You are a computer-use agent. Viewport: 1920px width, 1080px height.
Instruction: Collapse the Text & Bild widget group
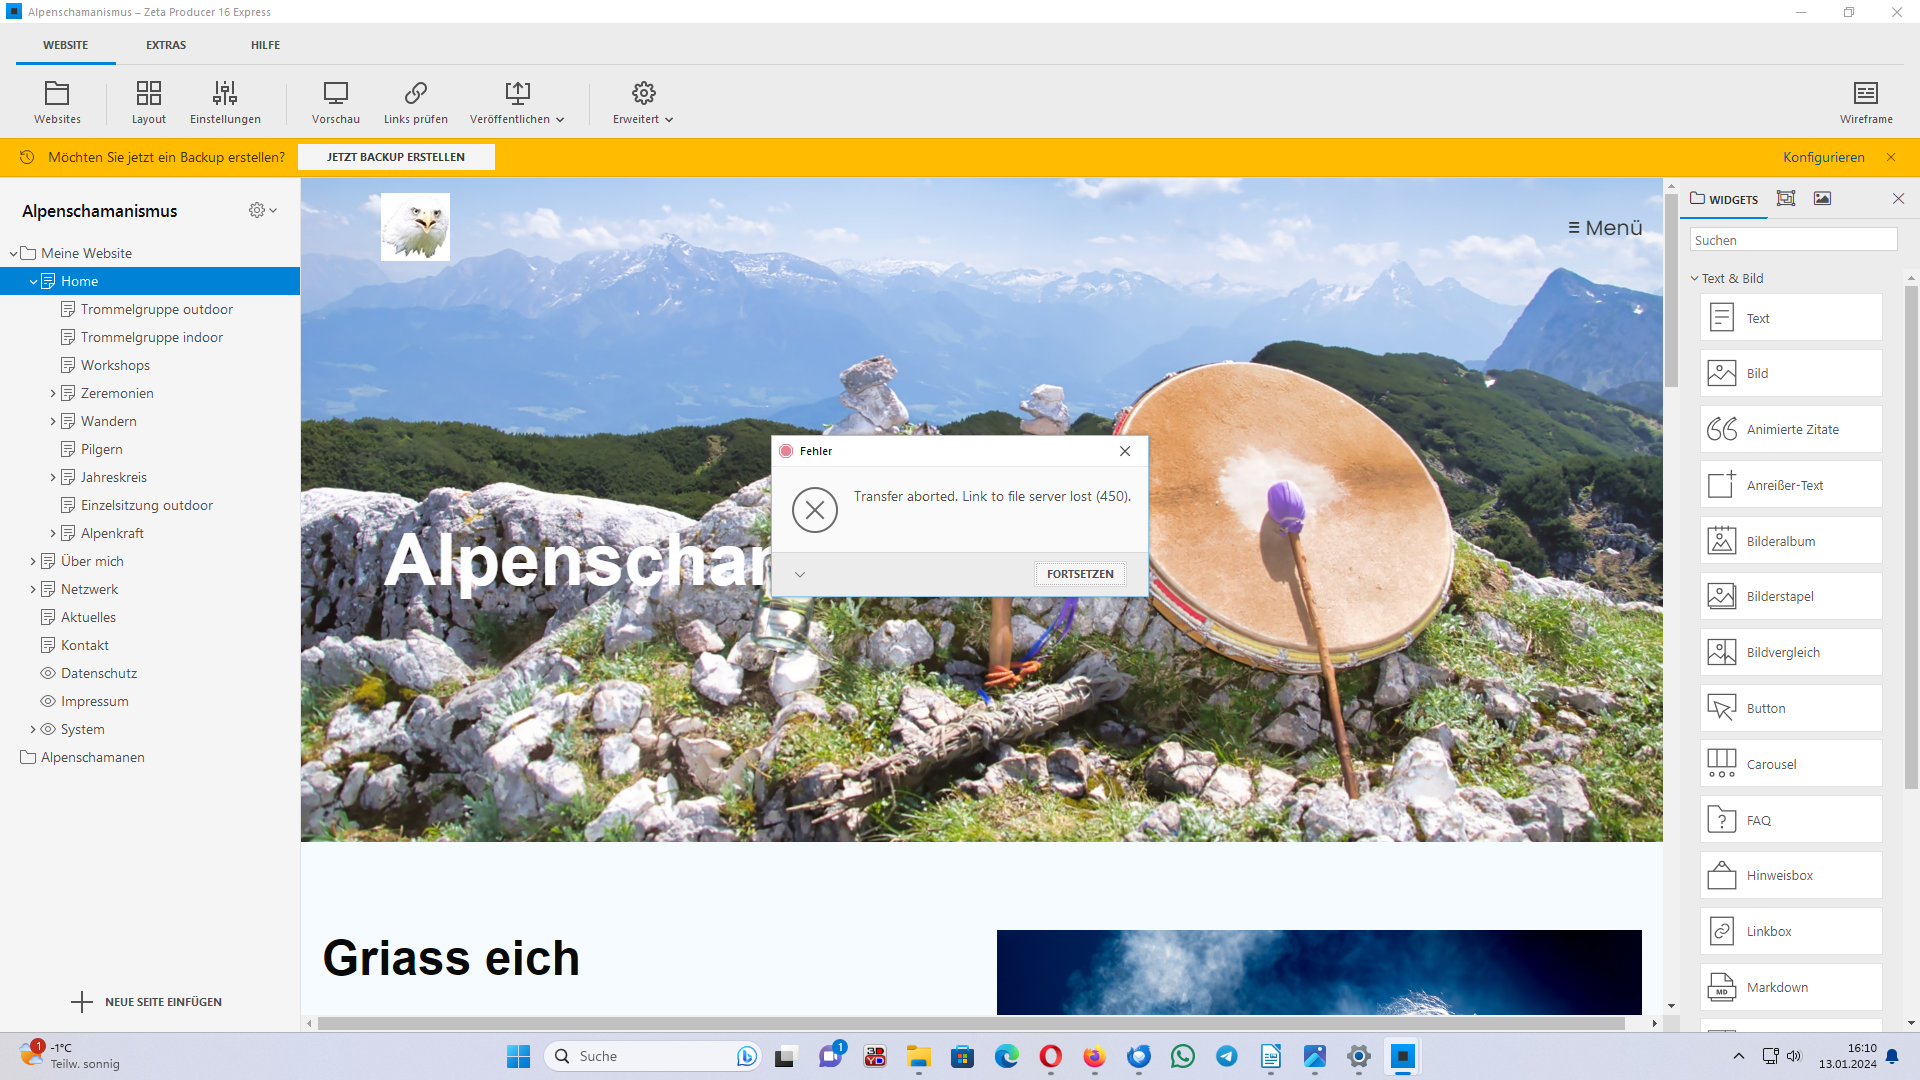(x=1695, y=278)
